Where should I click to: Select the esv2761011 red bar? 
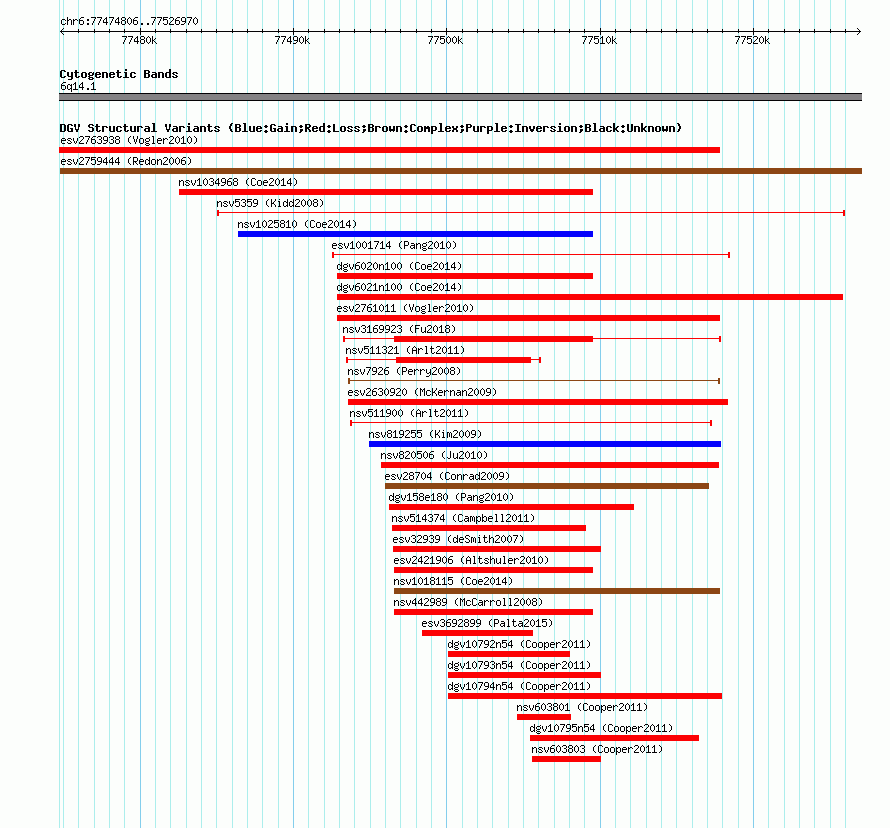click(528, 318)
